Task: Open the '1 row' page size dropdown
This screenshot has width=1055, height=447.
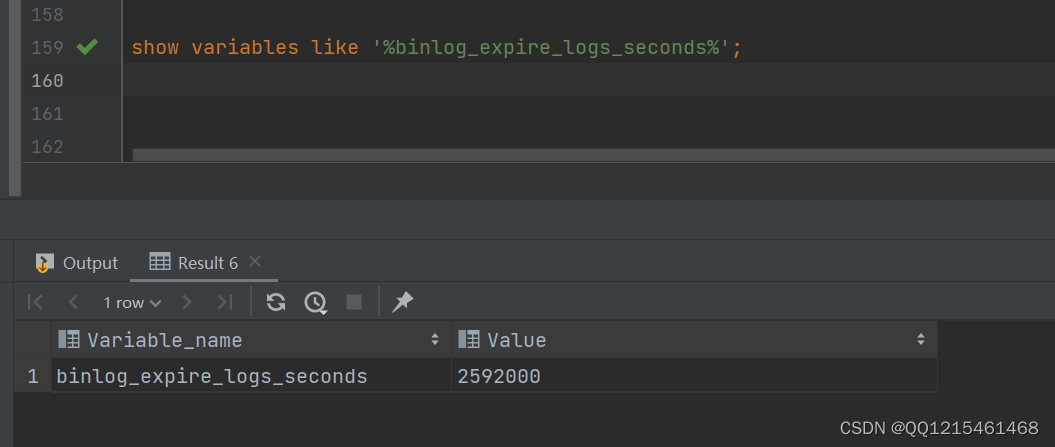Action: (132, 303)
